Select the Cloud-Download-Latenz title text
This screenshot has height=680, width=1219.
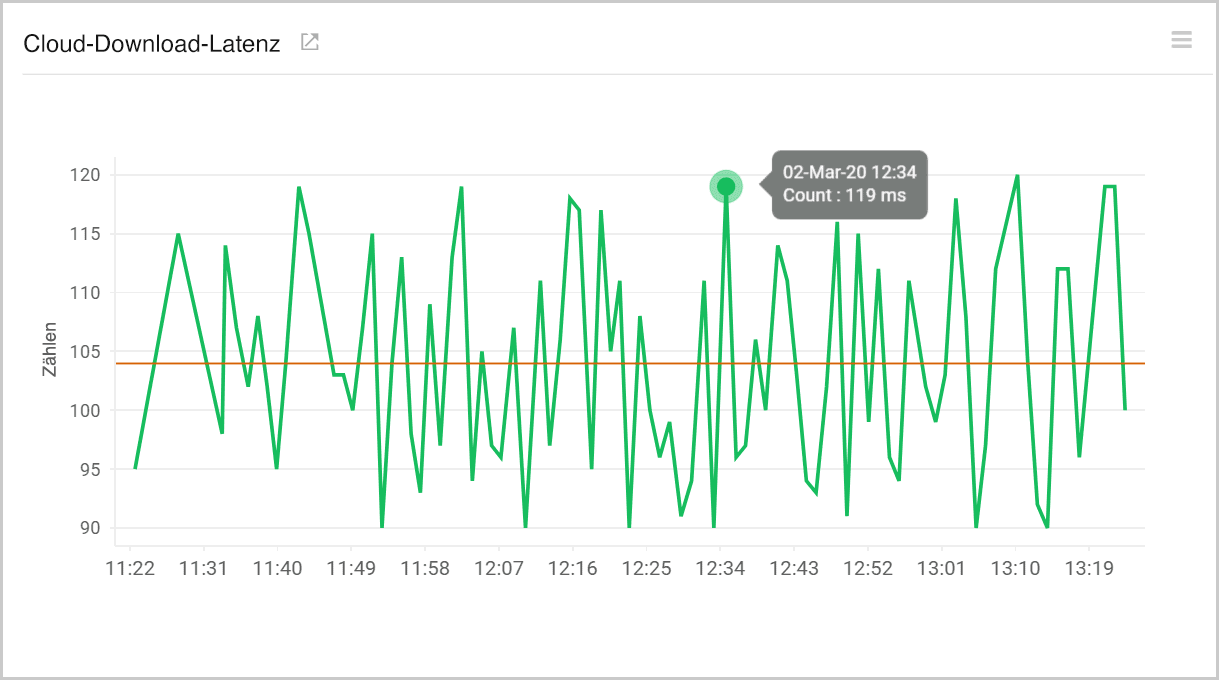pyautogui.click(x=152, y=44)
